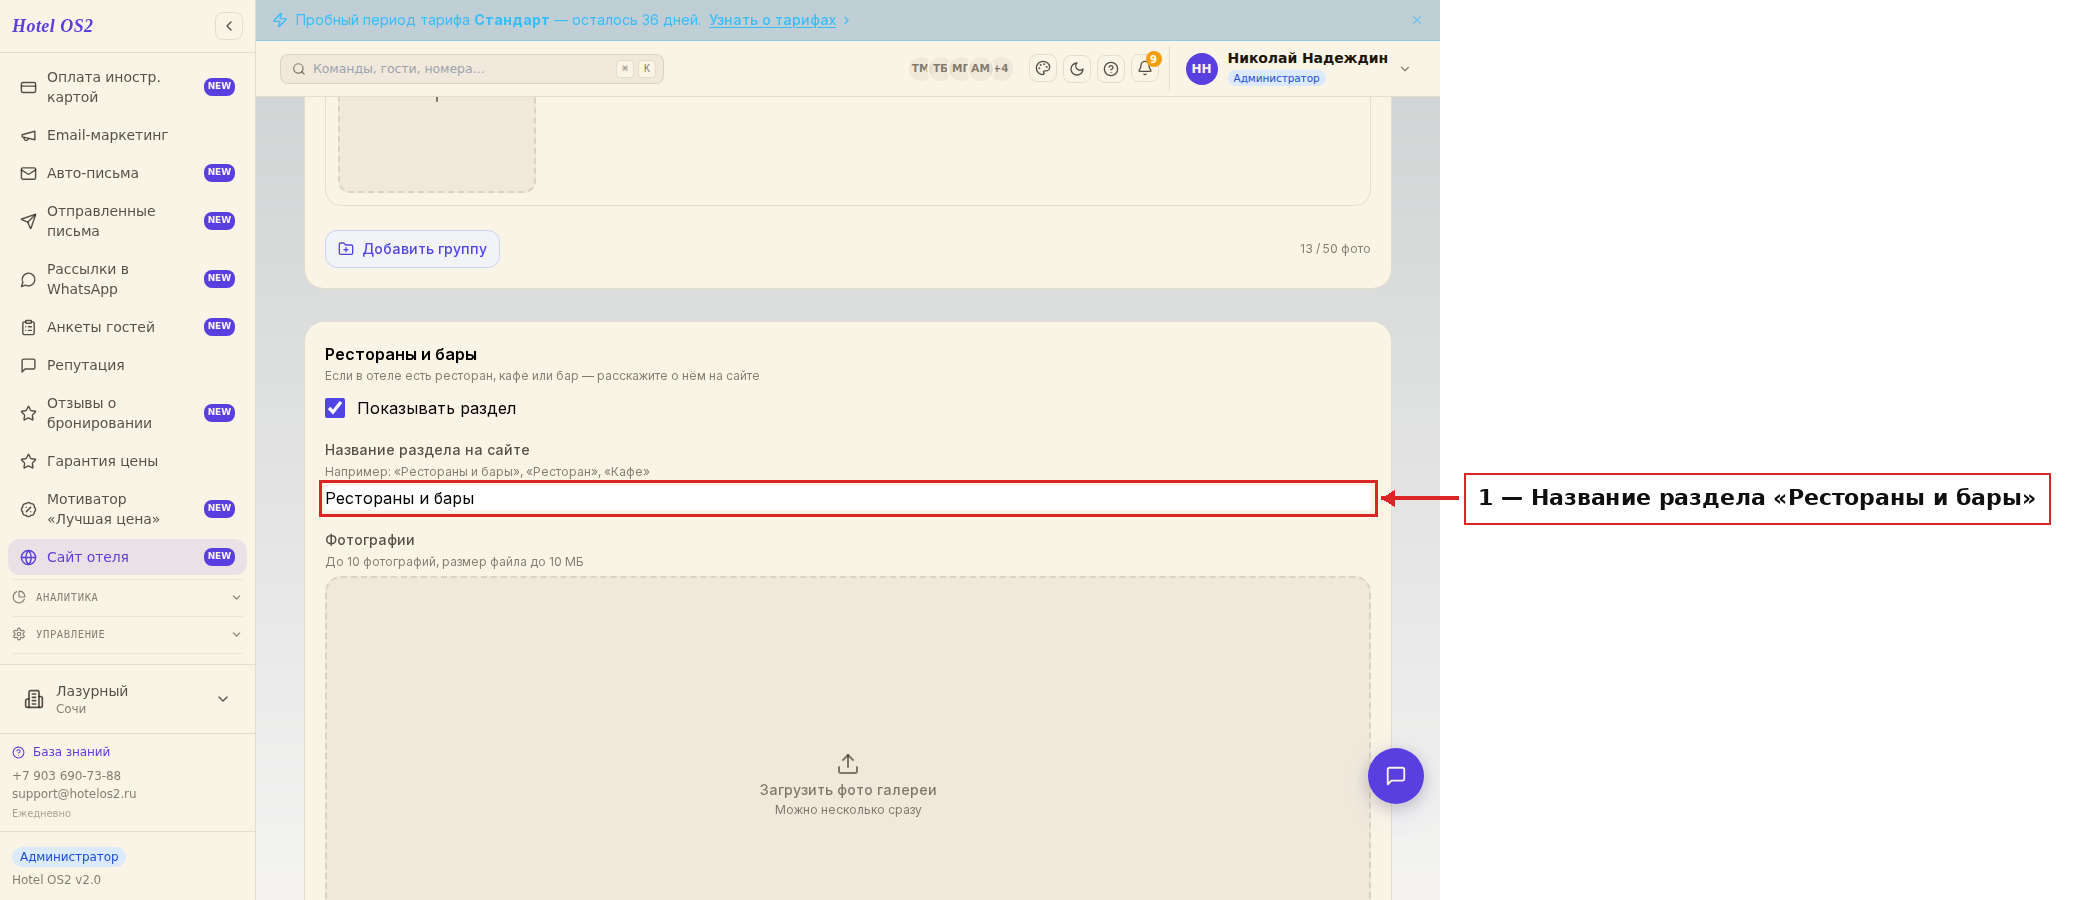Open notifications bell with badge 9
This screenshot has width=2074, height=900.
(1145, 69)
